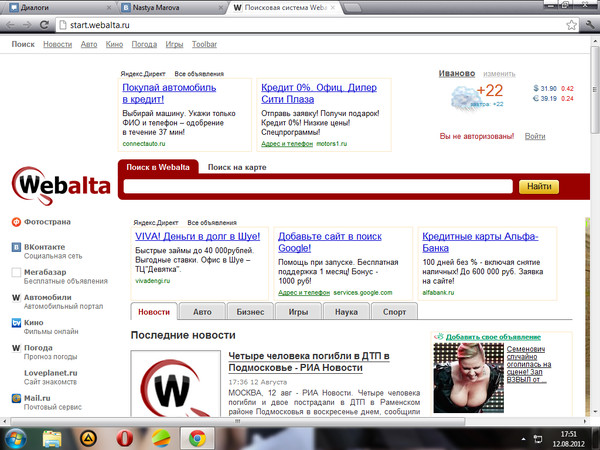The image size is (600, 450).
Task: Close the Диалоги tab
Action: 109,7
